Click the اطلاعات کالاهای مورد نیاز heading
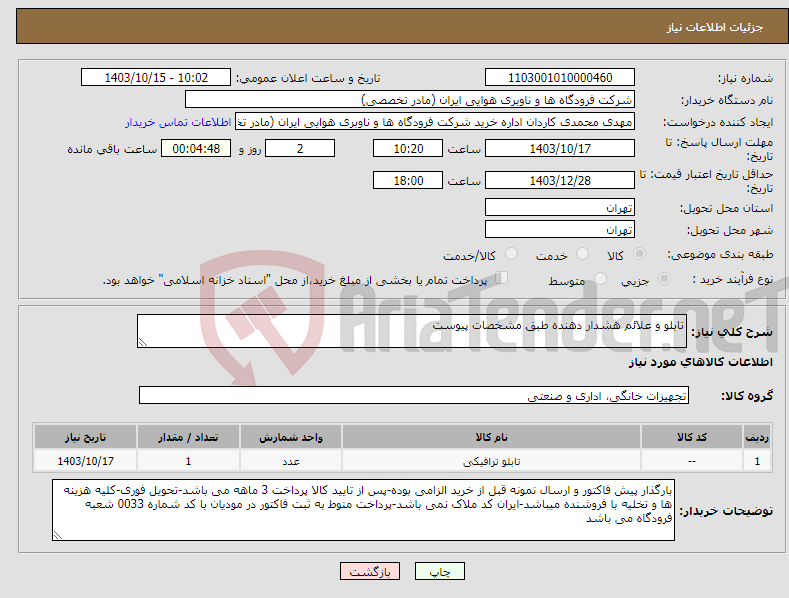The width and height of the screenshot is (789, 598). (700, 362)
